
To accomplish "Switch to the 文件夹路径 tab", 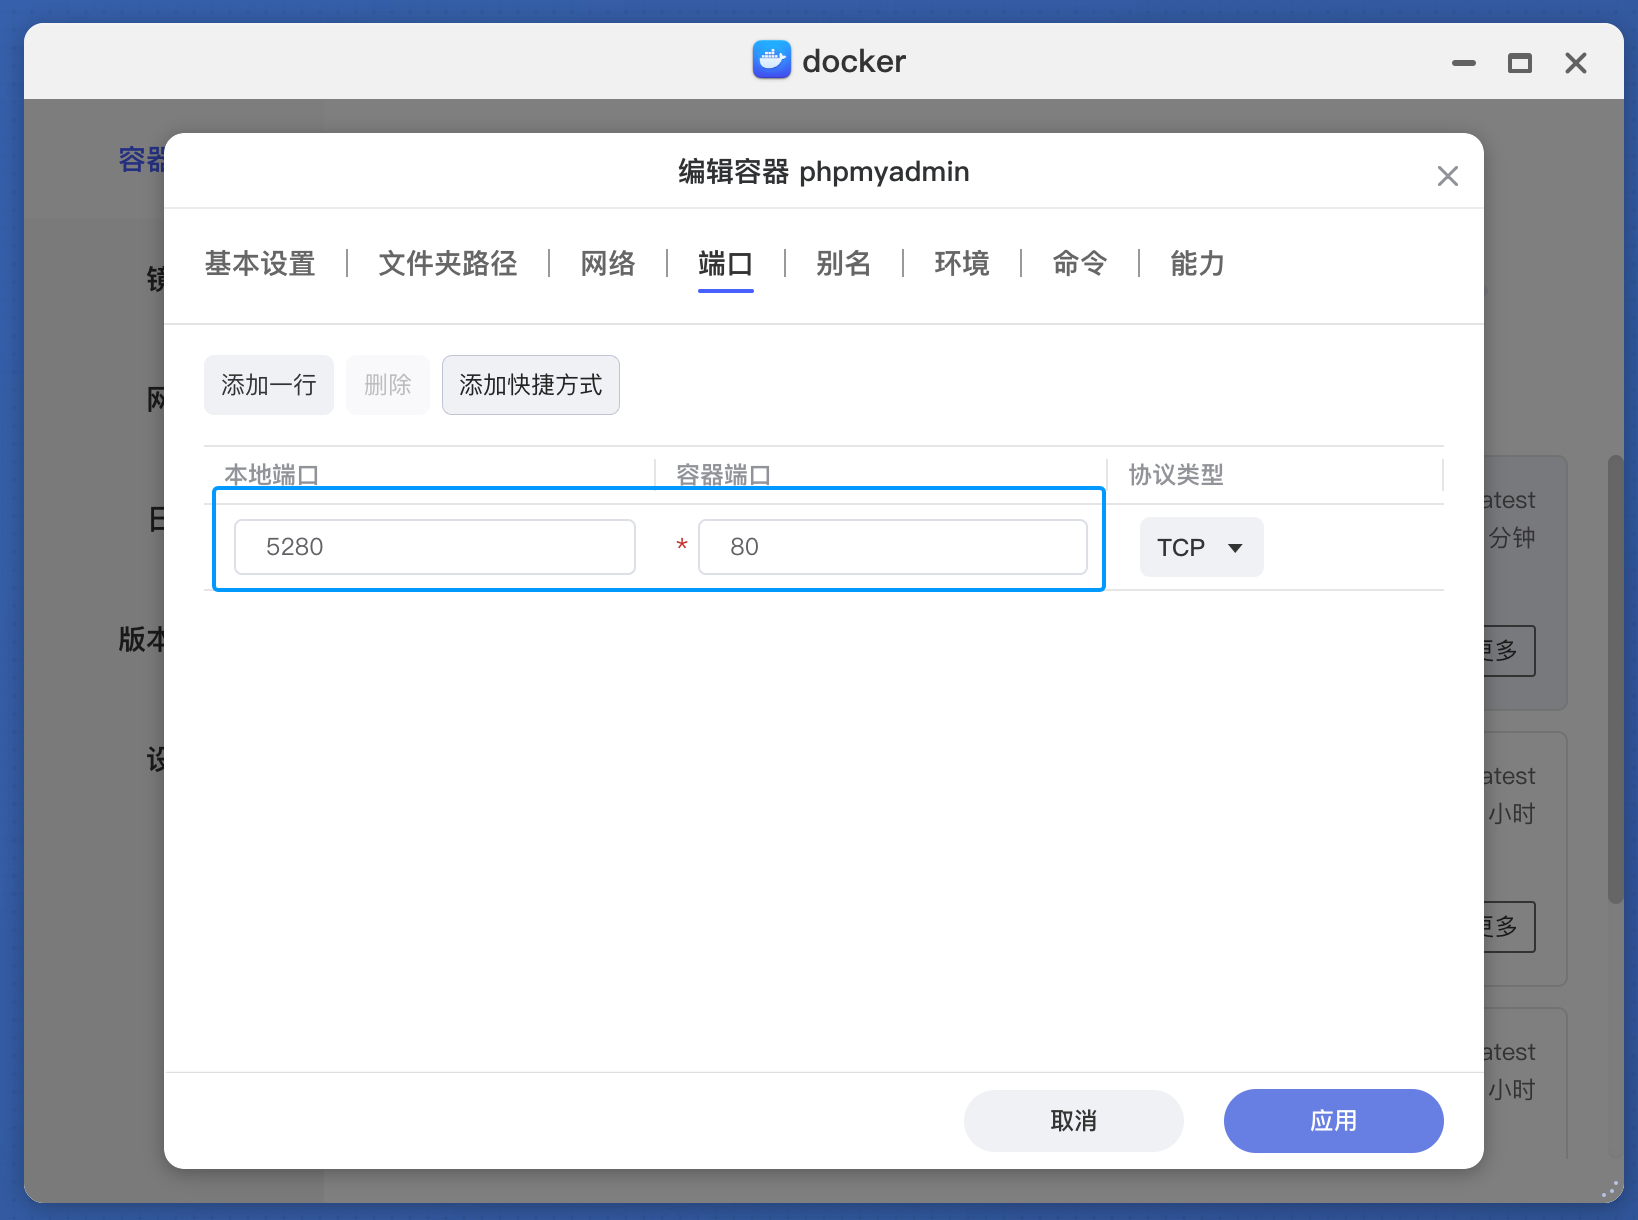I will coord(448,264).
